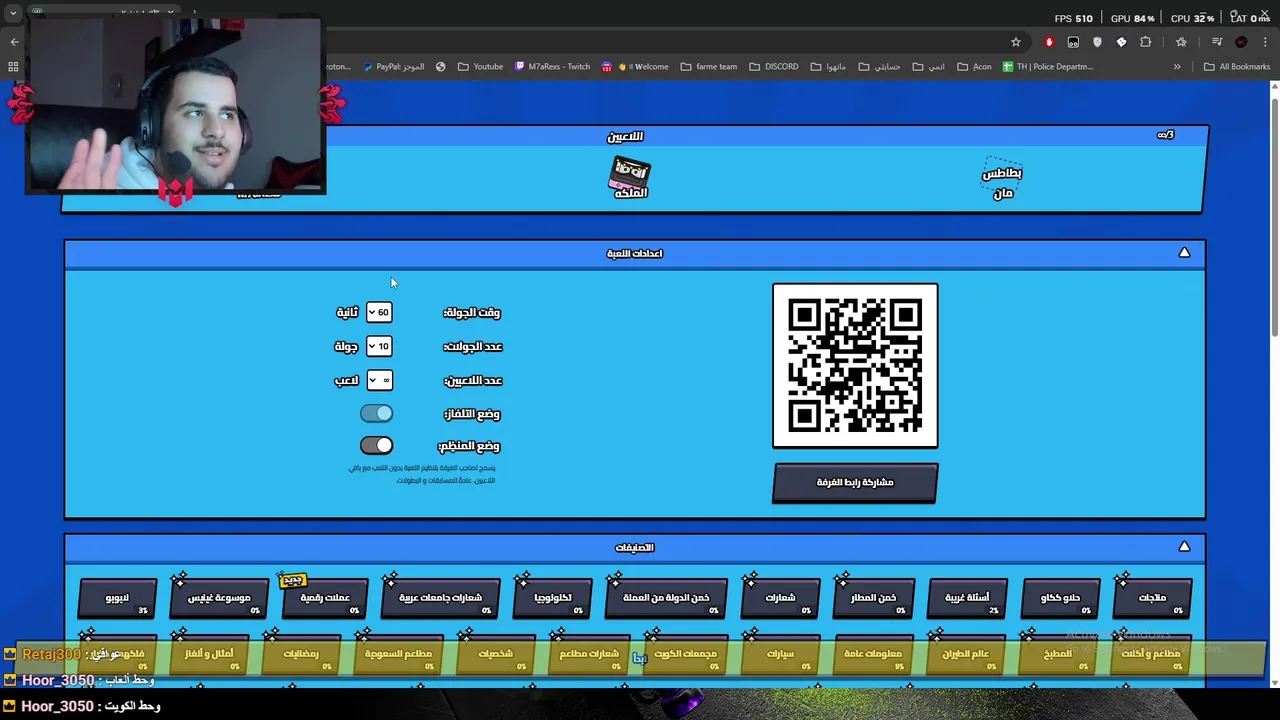1280x720 pixels.
Task: Collapse the categories section (التصنيفات)
Action: click(x=1184, y=547)
